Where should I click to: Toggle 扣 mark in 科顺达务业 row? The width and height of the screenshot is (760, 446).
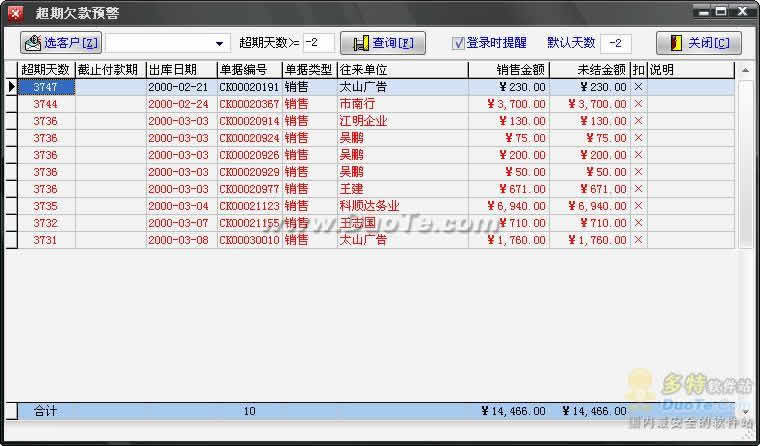639,206
